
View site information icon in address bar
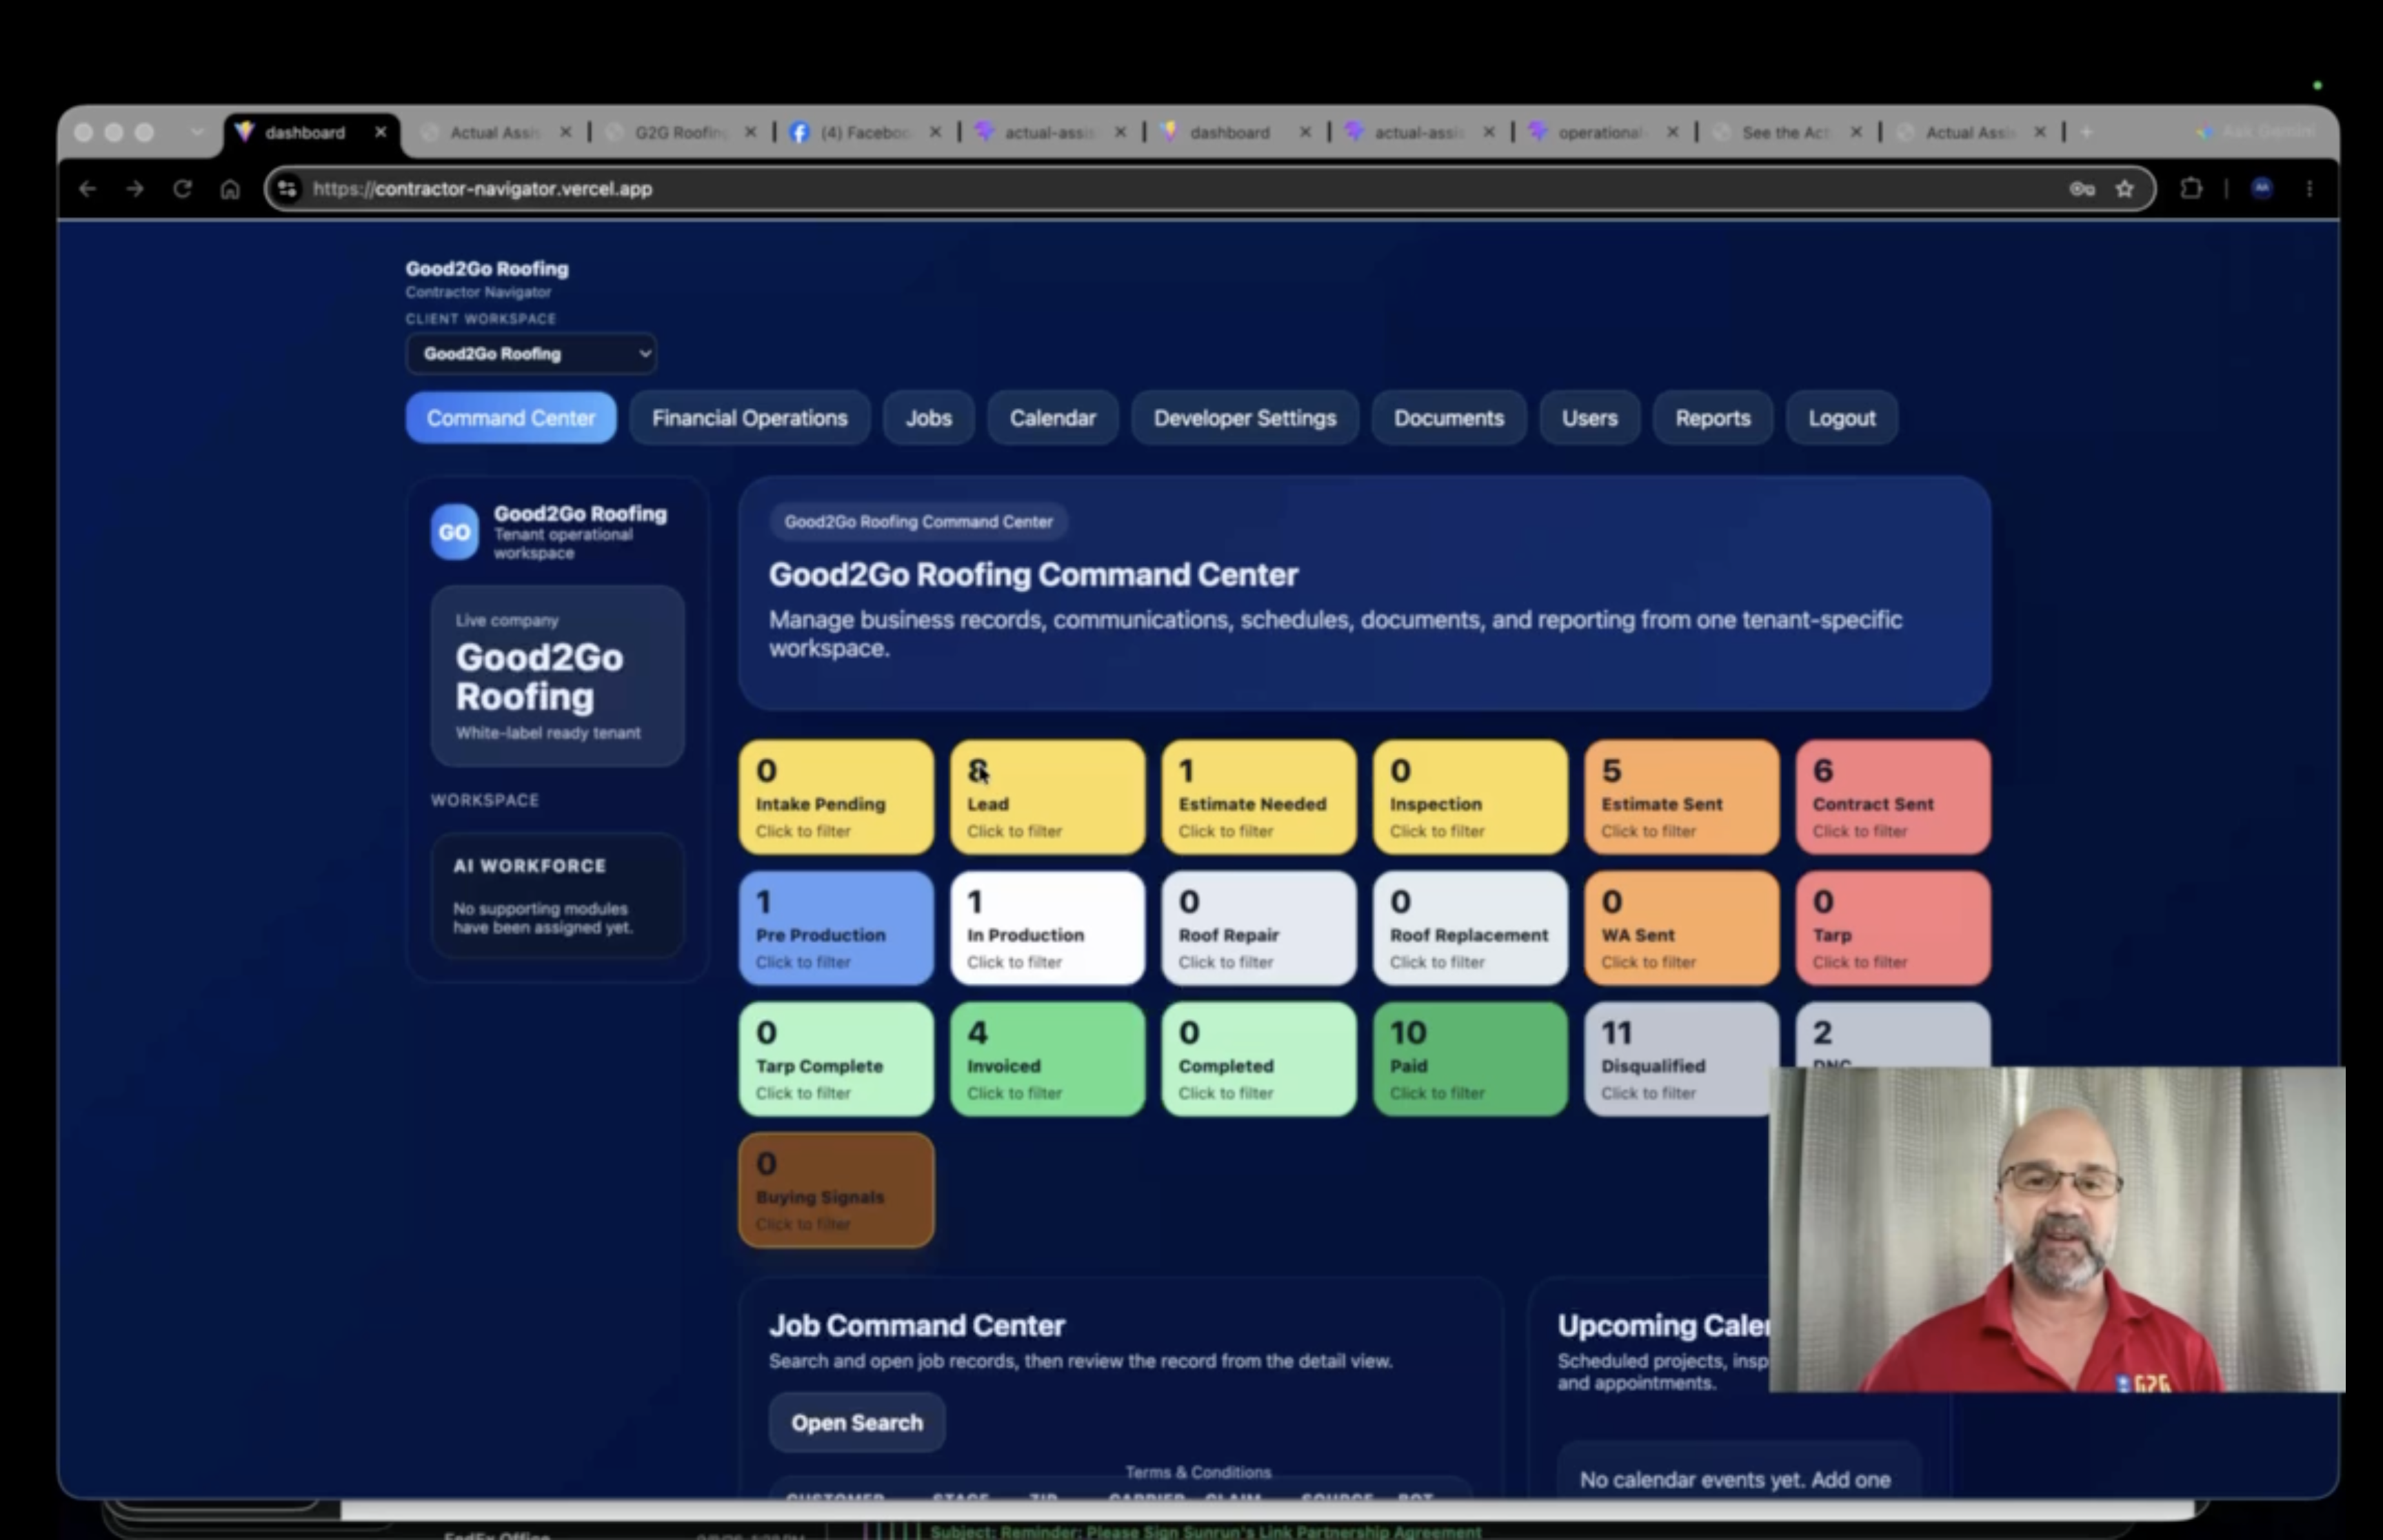click(287, 188)
